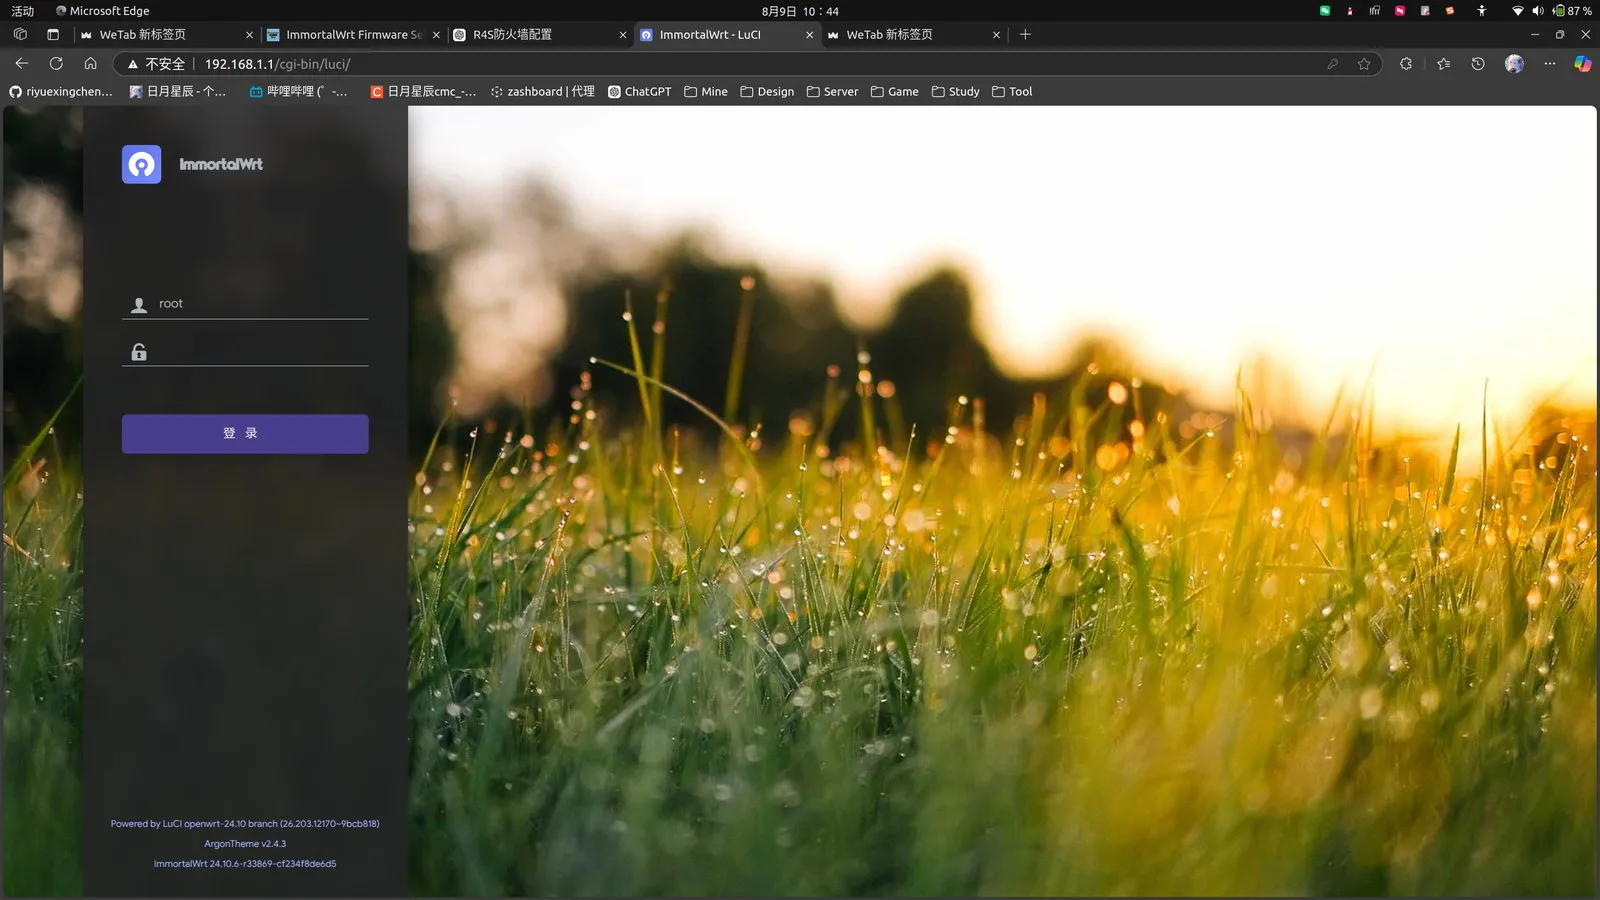
Task: Open the tab actions menu icon
Action: tap(53, 35)
